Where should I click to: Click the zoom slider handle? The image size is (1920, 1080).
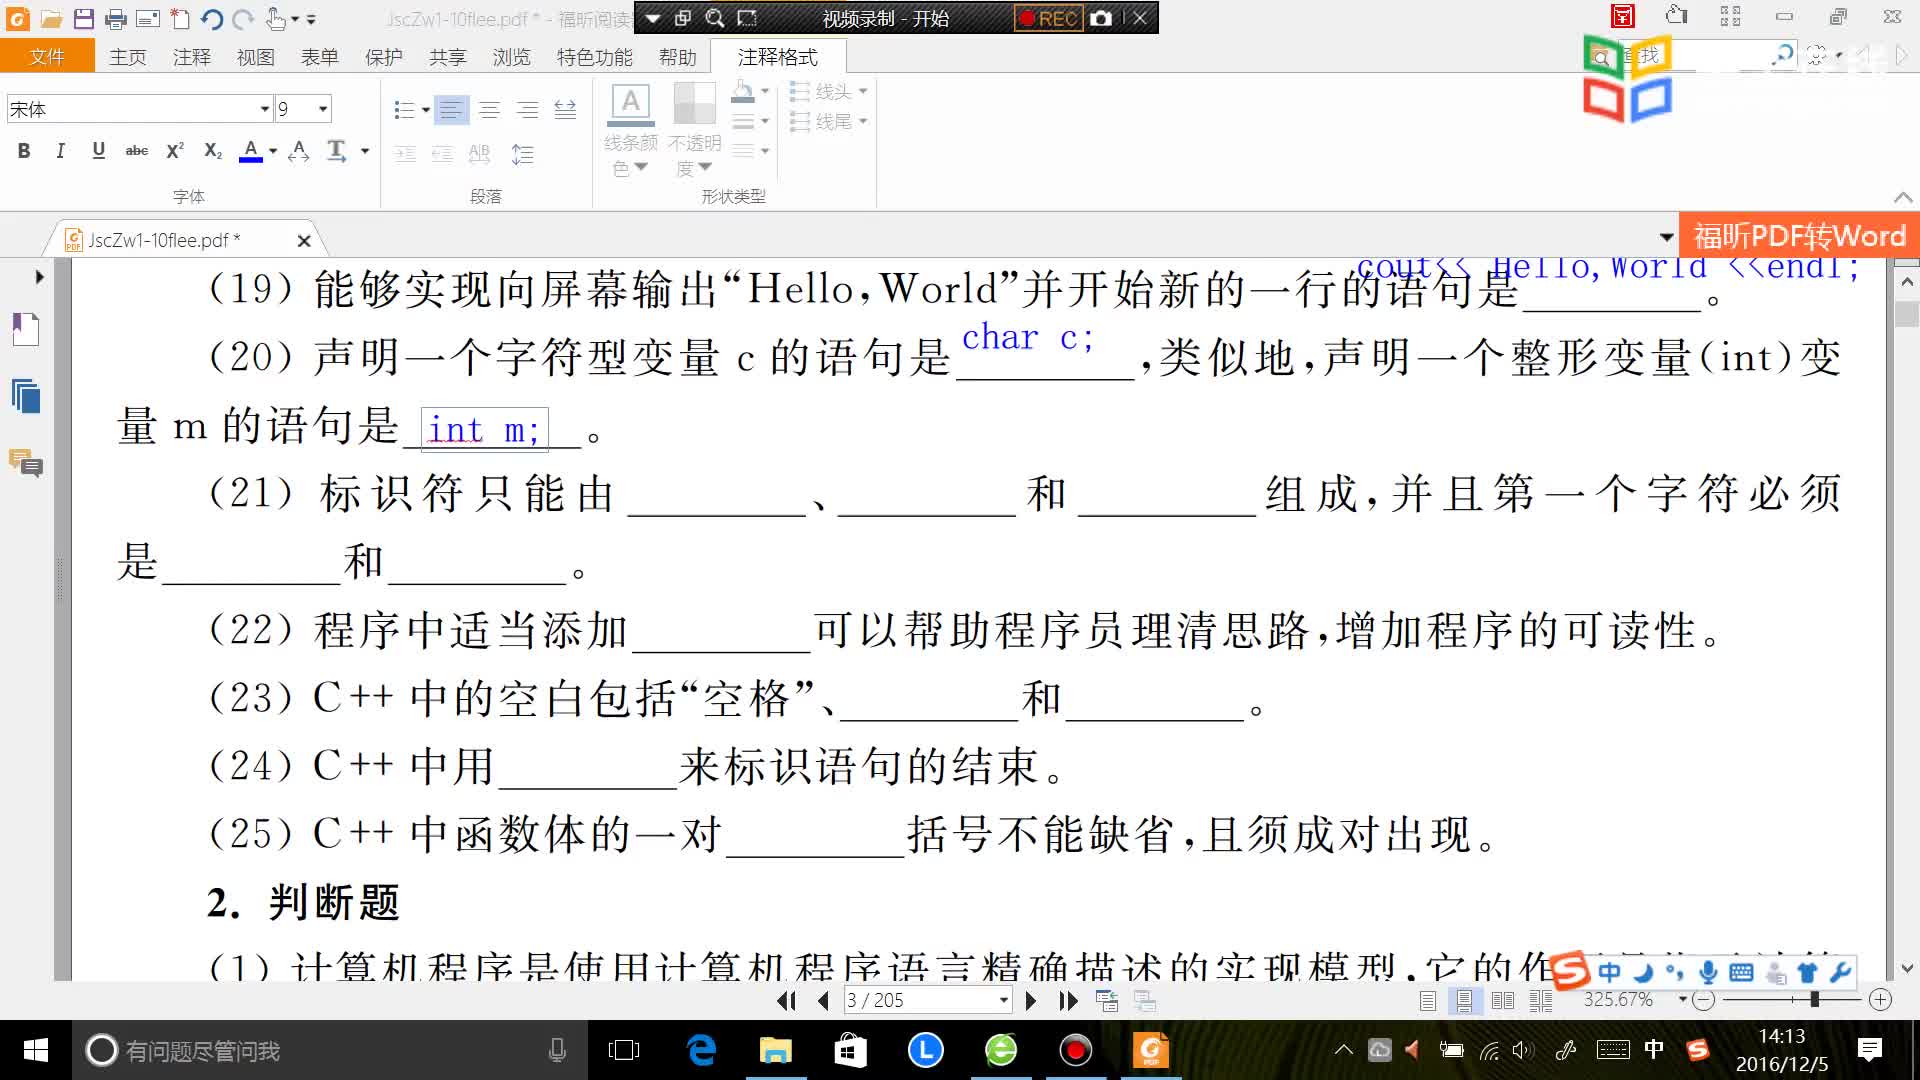1814,1000
